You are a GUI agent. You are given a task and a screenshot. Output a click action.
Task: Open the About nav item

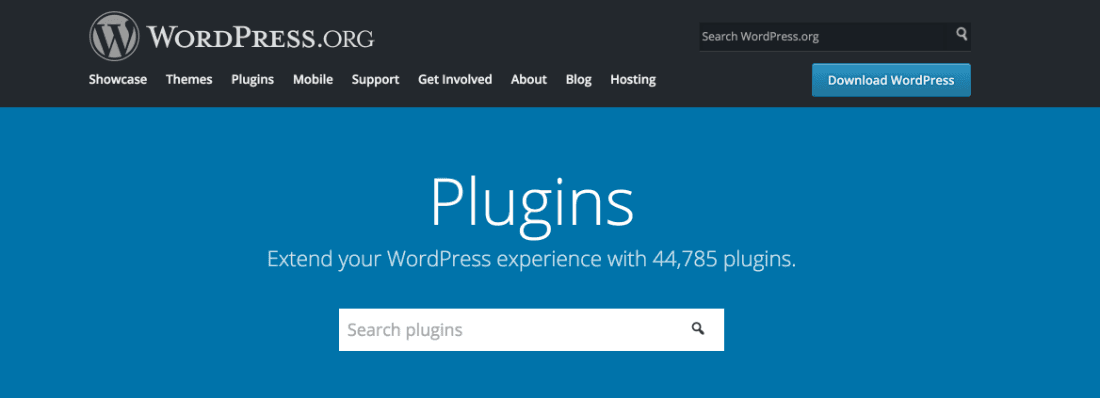tap(529, 79)
